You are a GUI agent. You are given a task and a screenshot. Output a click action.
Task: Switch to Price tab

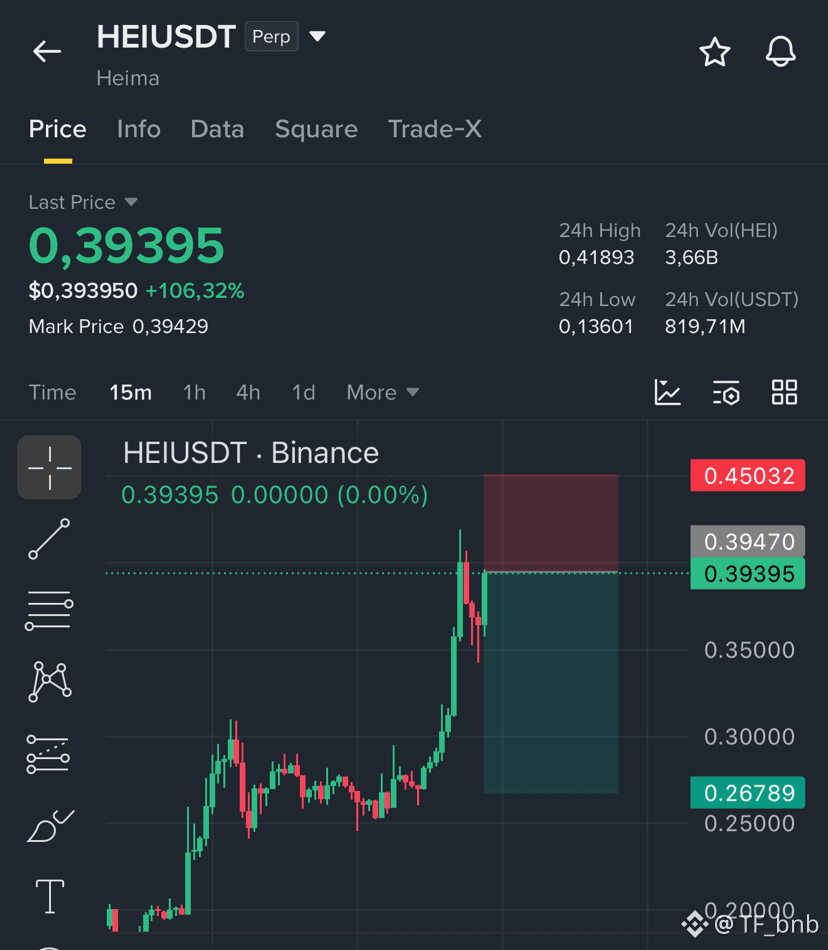tap(58, 129)
